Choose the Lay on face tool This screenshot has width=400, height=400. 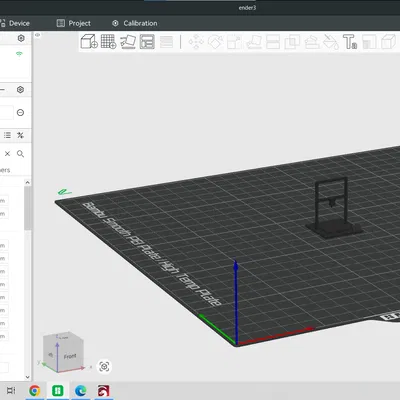(x=254, y=42)
